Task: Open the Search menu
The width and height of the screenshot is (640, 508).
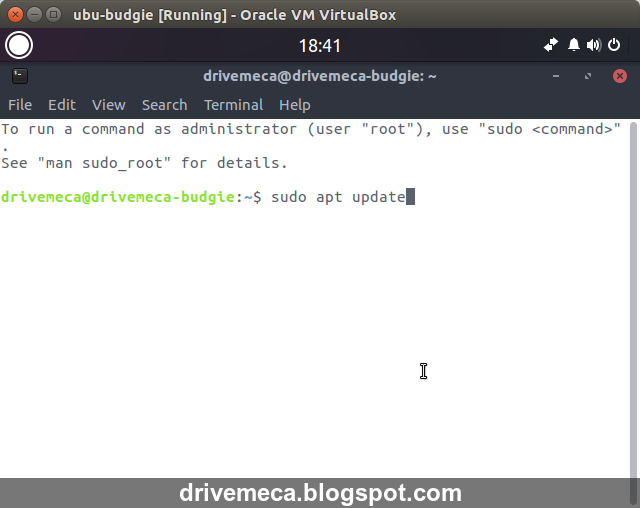Action: (164, 105)
